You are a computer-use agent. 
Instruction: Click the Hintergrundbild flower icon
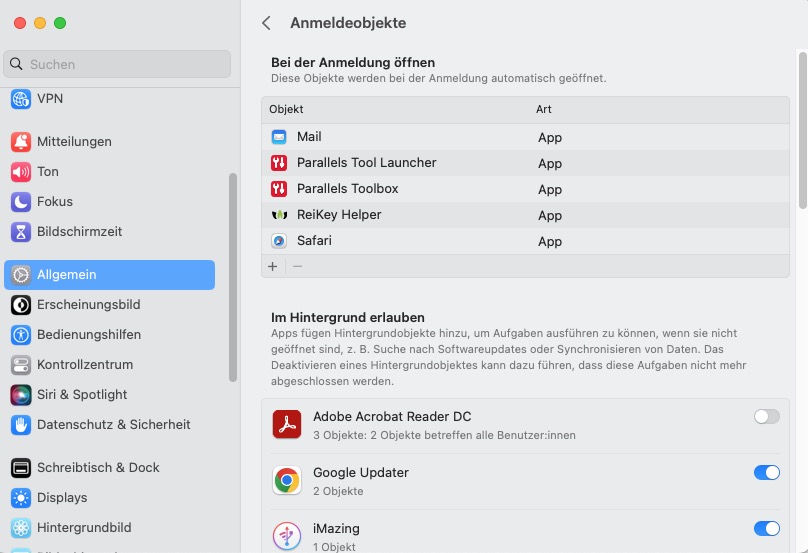click(21, 527)
